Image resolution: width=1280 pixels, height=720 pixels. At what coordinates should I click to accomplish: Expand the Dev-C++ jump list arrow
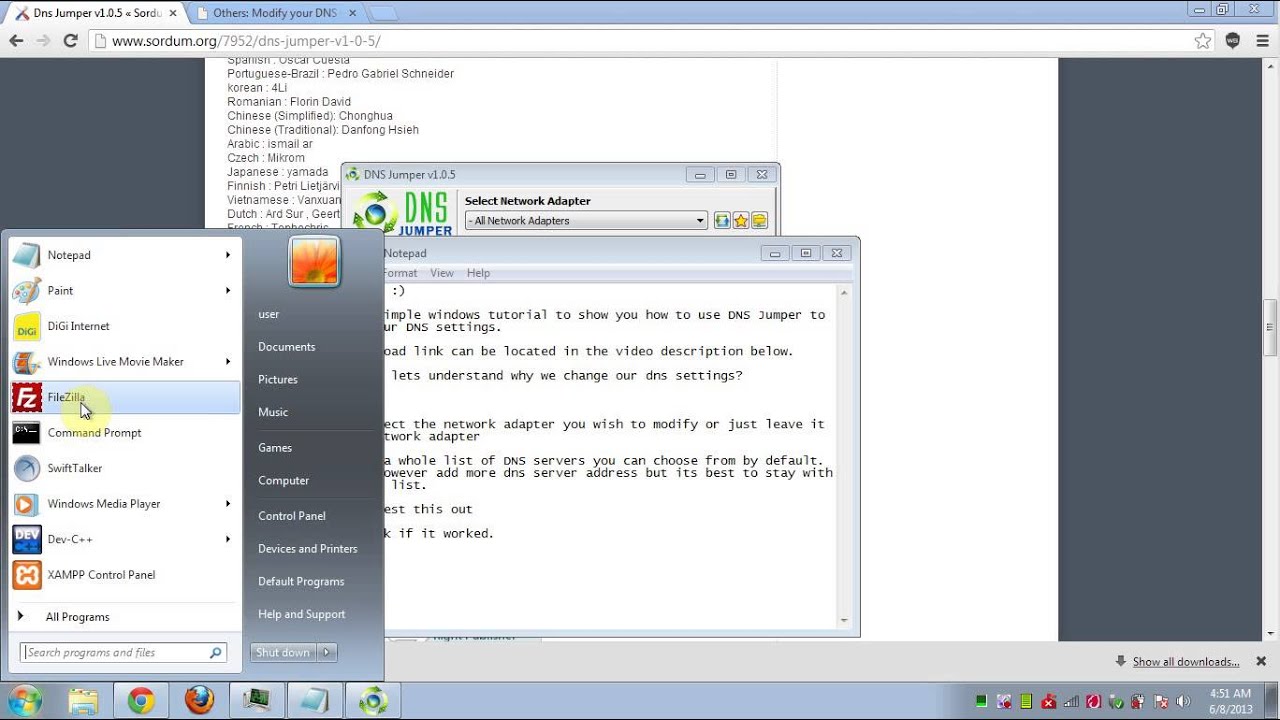pyautogui.click(x=228, y=539)
